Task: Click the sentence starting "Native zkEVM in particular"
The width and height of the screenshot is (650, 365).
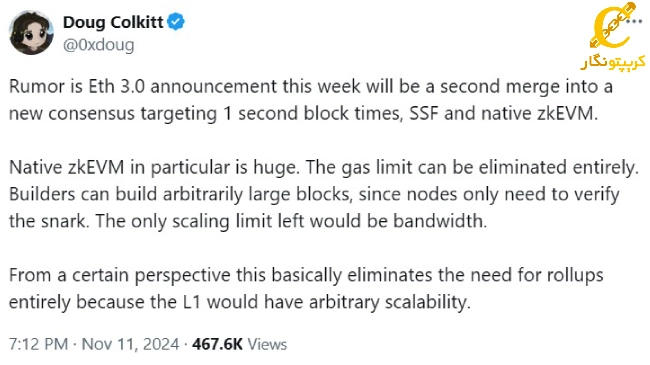Action: click(x=154, y=168)
